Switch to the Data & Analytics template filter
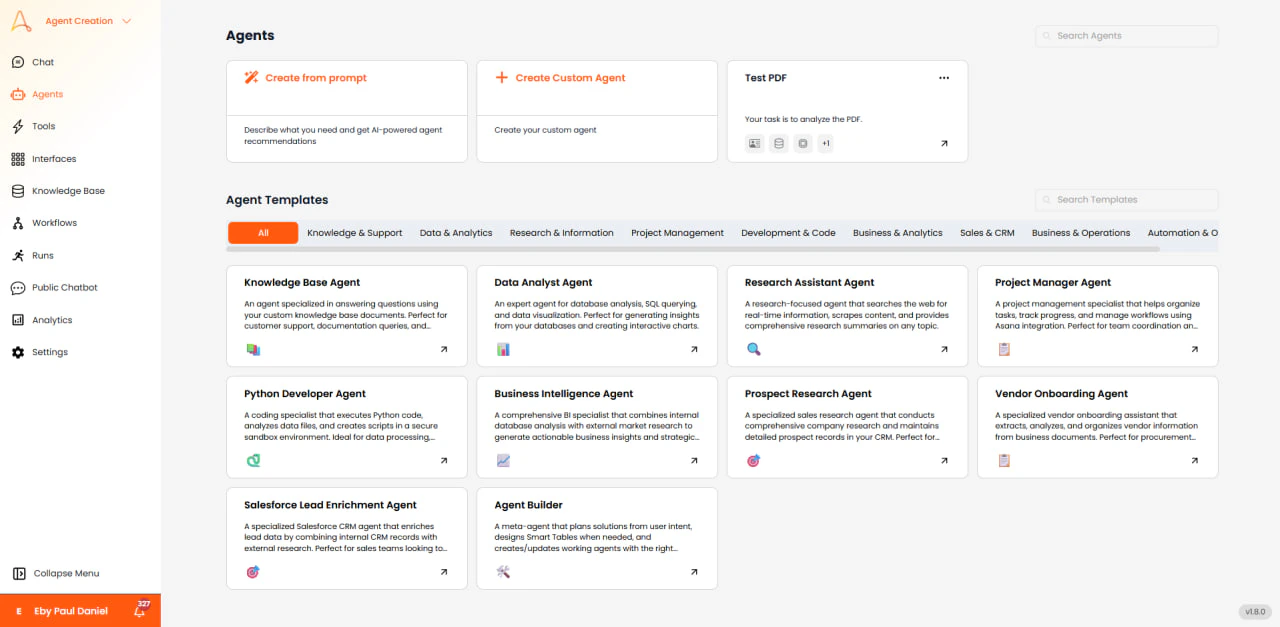Screen dimensions: 1280x627 pyautogui.click(x=456, y=232)
